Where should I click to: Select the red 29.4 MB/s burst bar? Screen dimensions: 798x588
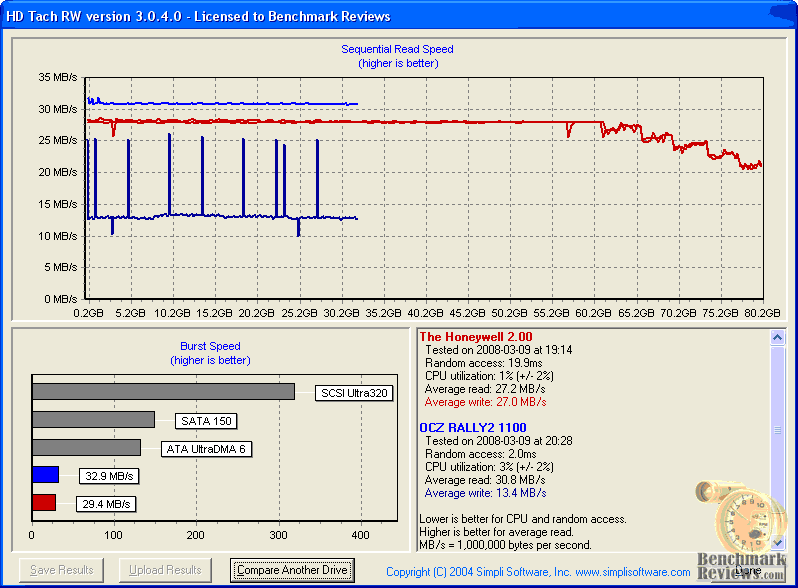click(44, 502)
